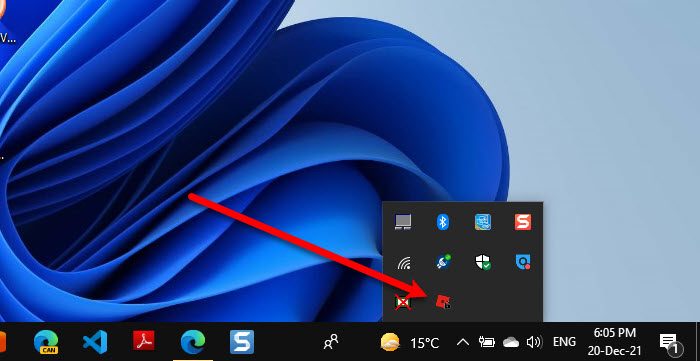Open calendar from 6:05 PM clock
Image resolution: width=700 pixels, height=361 pixels.
pyautogui.click(x=614, y=341)
